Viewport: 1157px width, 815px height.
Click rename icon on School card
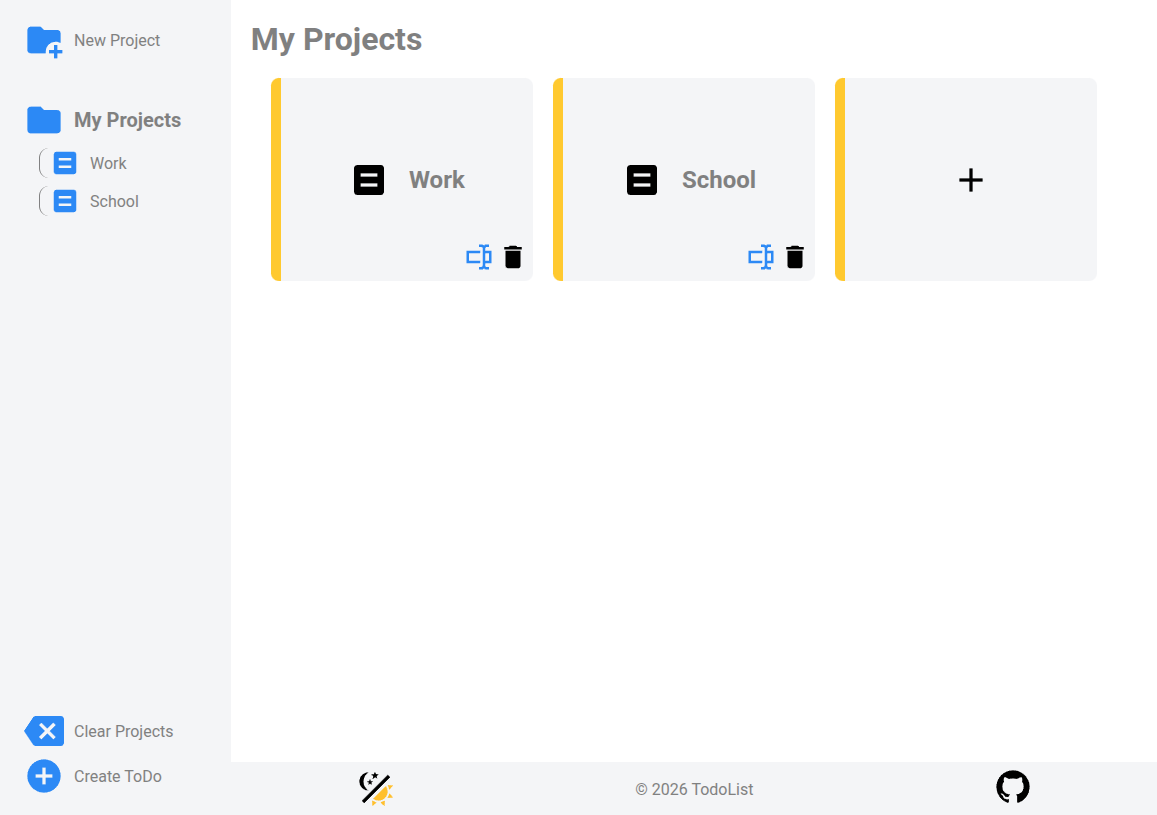761,257
